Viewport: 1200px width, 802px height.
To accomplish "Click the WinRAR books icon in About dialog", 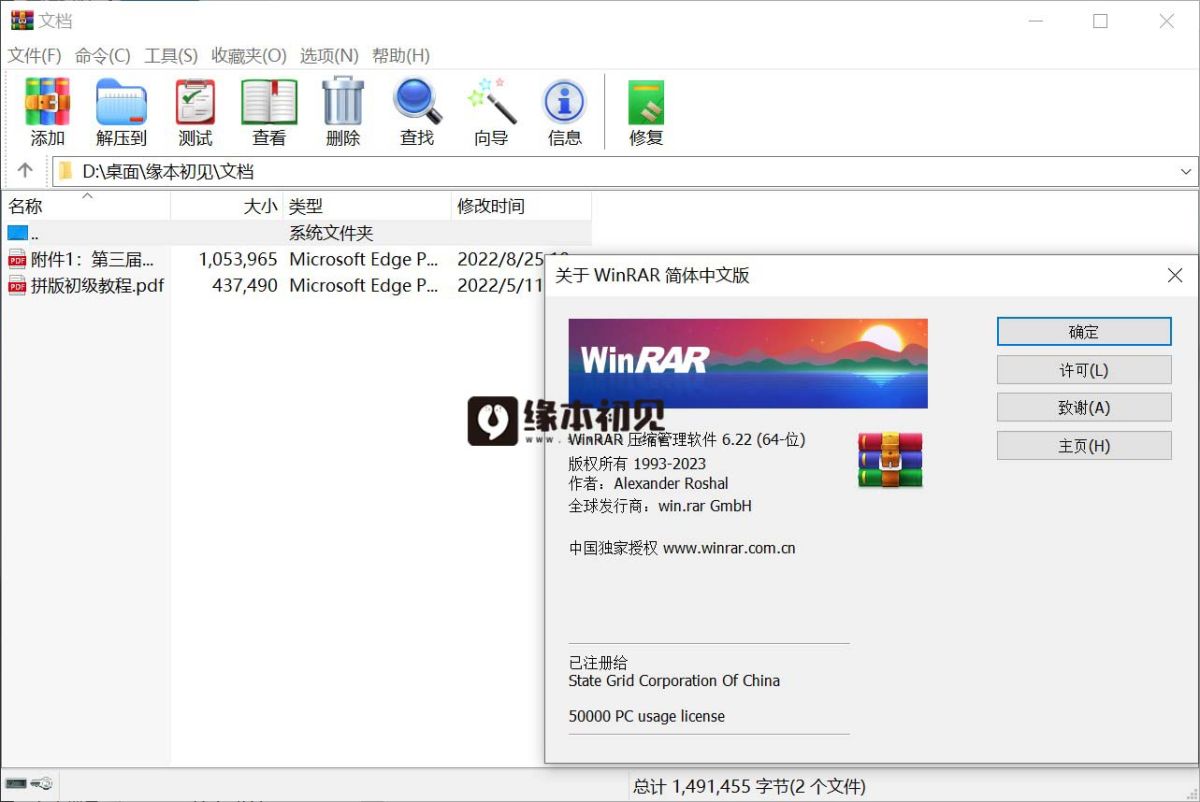I will (890, 460).
